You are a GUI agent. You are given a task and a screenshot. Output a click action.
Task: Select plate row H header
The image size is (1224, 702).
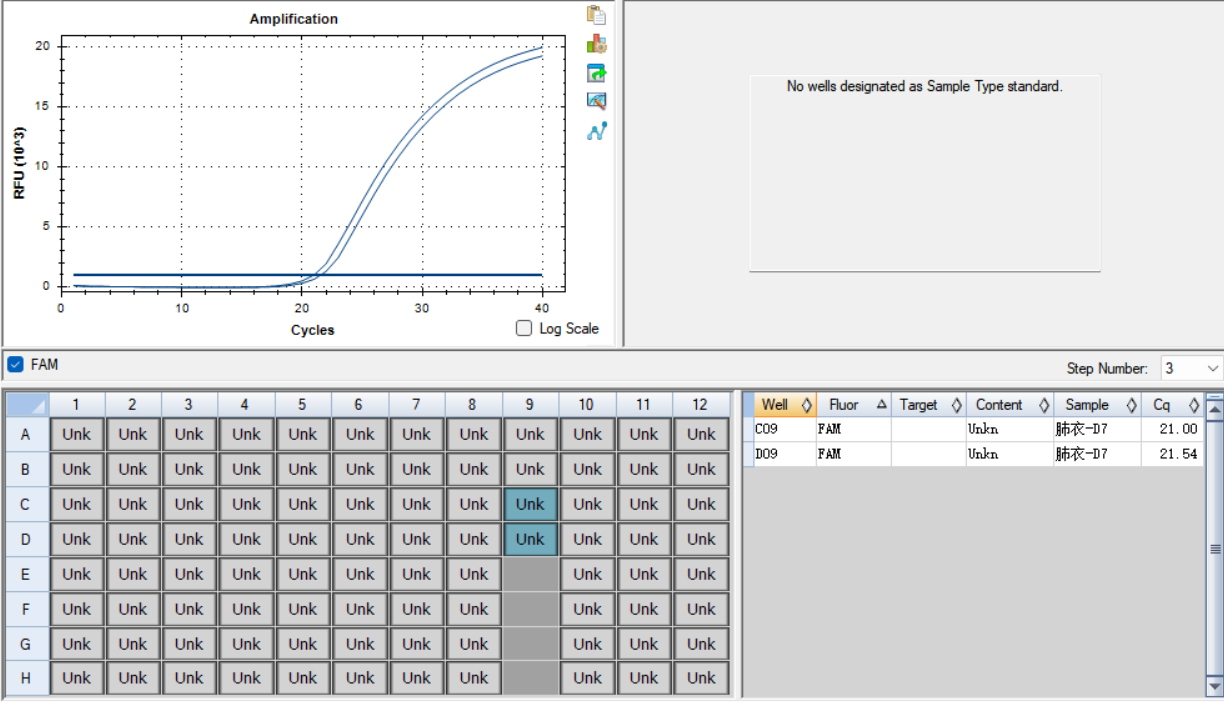27,678
